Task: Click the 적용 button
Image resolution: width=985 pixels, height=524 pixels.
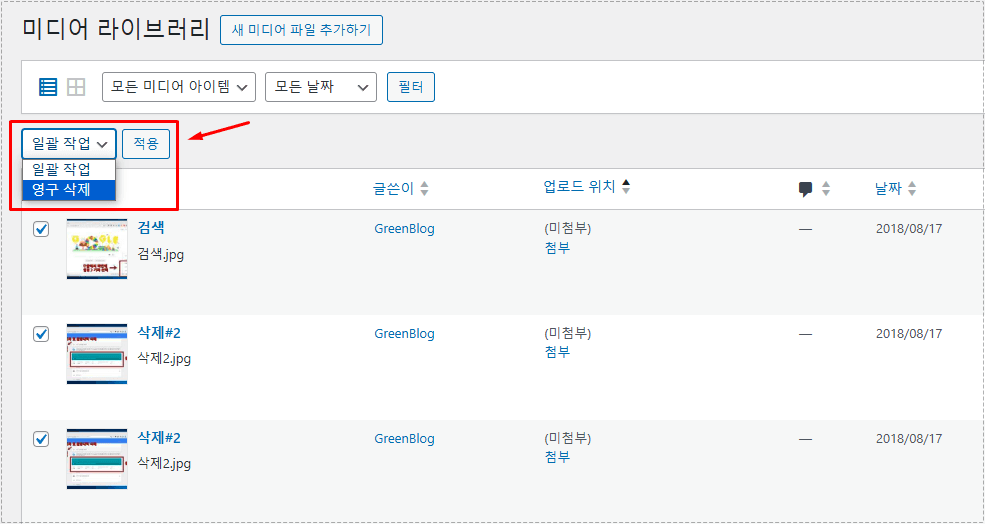Action: tap(146, 144)
